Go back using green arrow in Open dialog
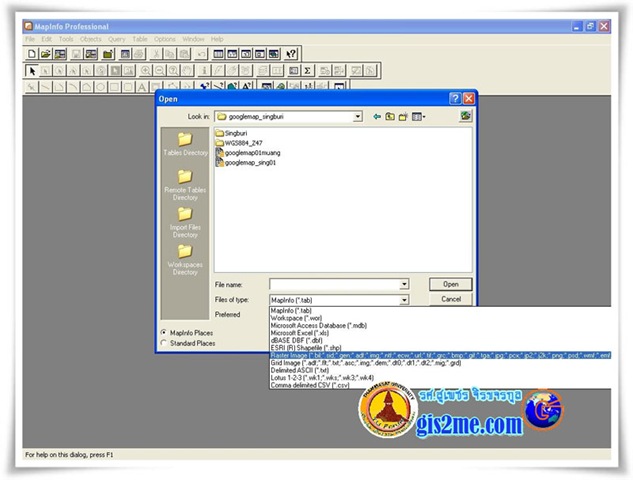The width and height of the screenshot is (633, 480). coord(377,117)
